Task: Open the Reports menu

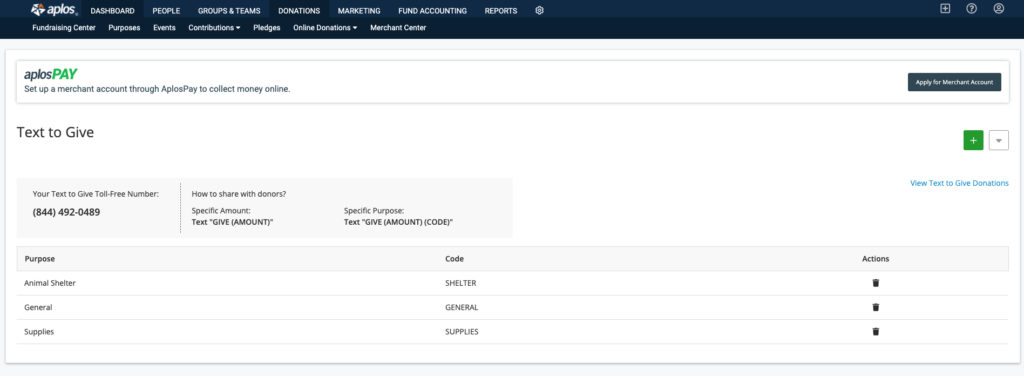Action: pos(501,11)
